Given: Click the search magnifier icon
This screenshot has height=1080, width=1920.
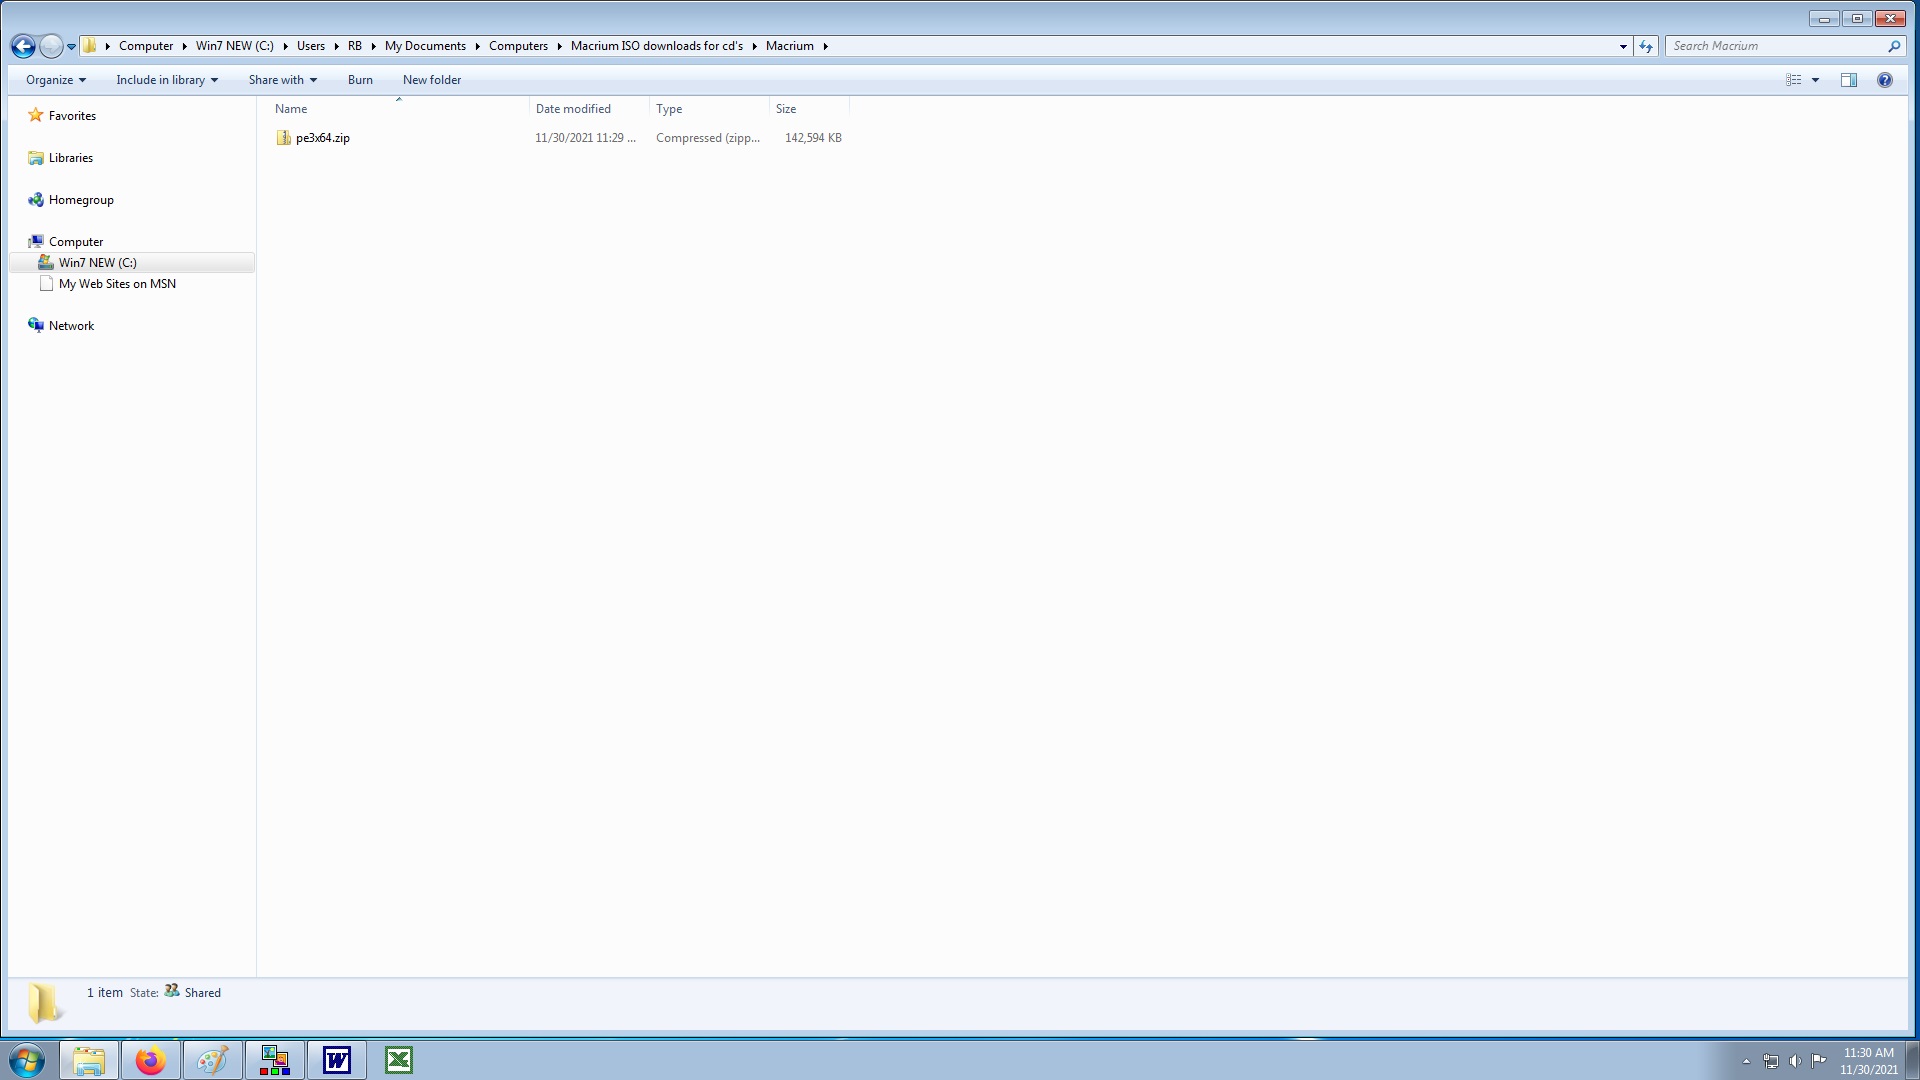Looking at the screenshot, I should [x=1894, y=46].
